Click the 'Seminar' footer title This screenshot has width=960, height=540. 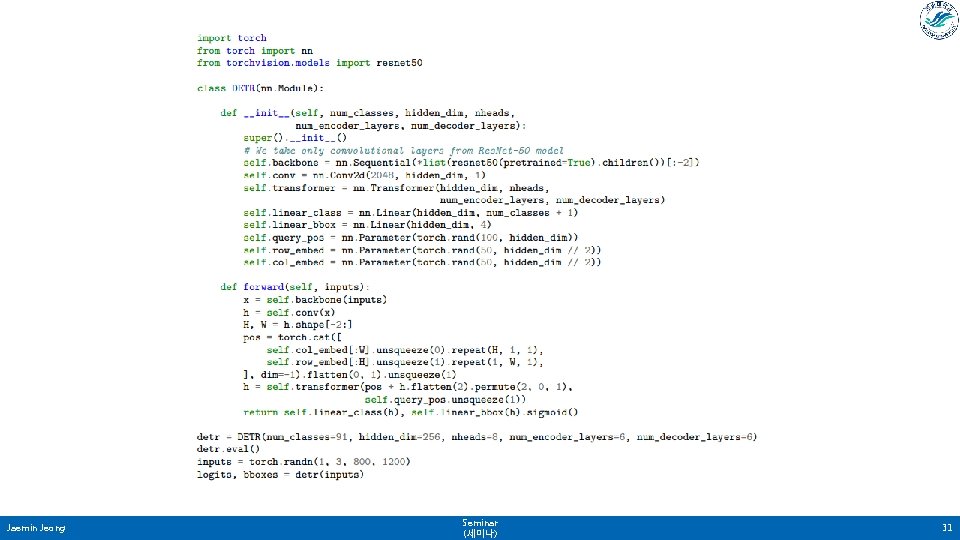pos(480,523)
